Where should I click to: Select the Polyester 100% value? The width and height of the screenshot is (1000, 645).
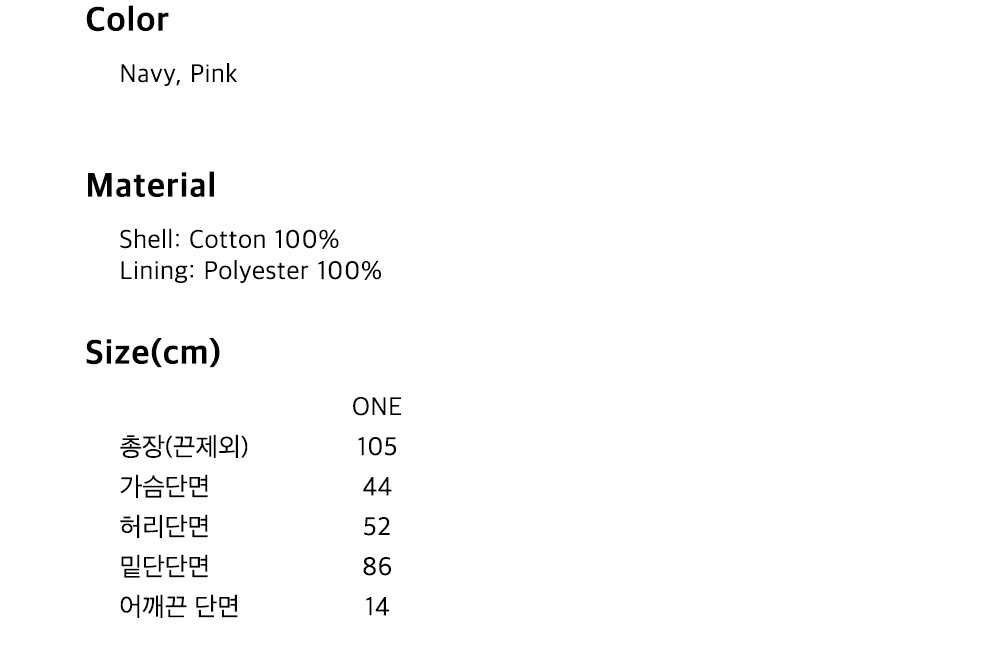pos(292,271)
